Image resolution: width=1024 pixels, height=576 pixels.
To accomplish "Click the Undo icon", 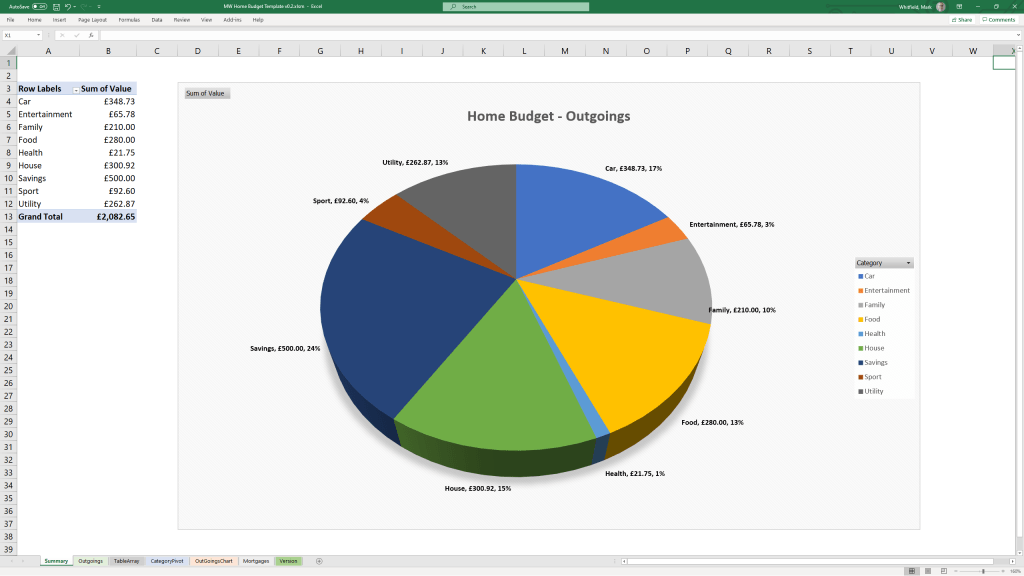I will point(69,6).
